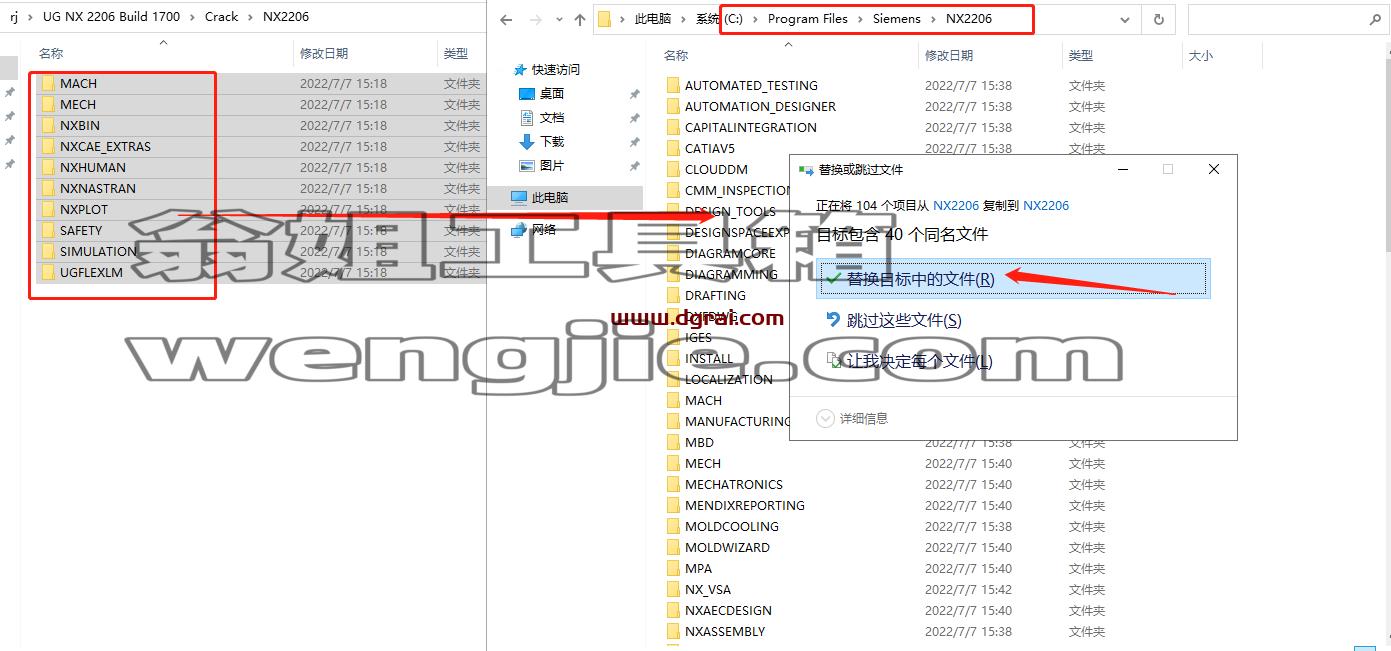
Task: Open the 桌面 quick access shortcut
Action: (551, 93)
